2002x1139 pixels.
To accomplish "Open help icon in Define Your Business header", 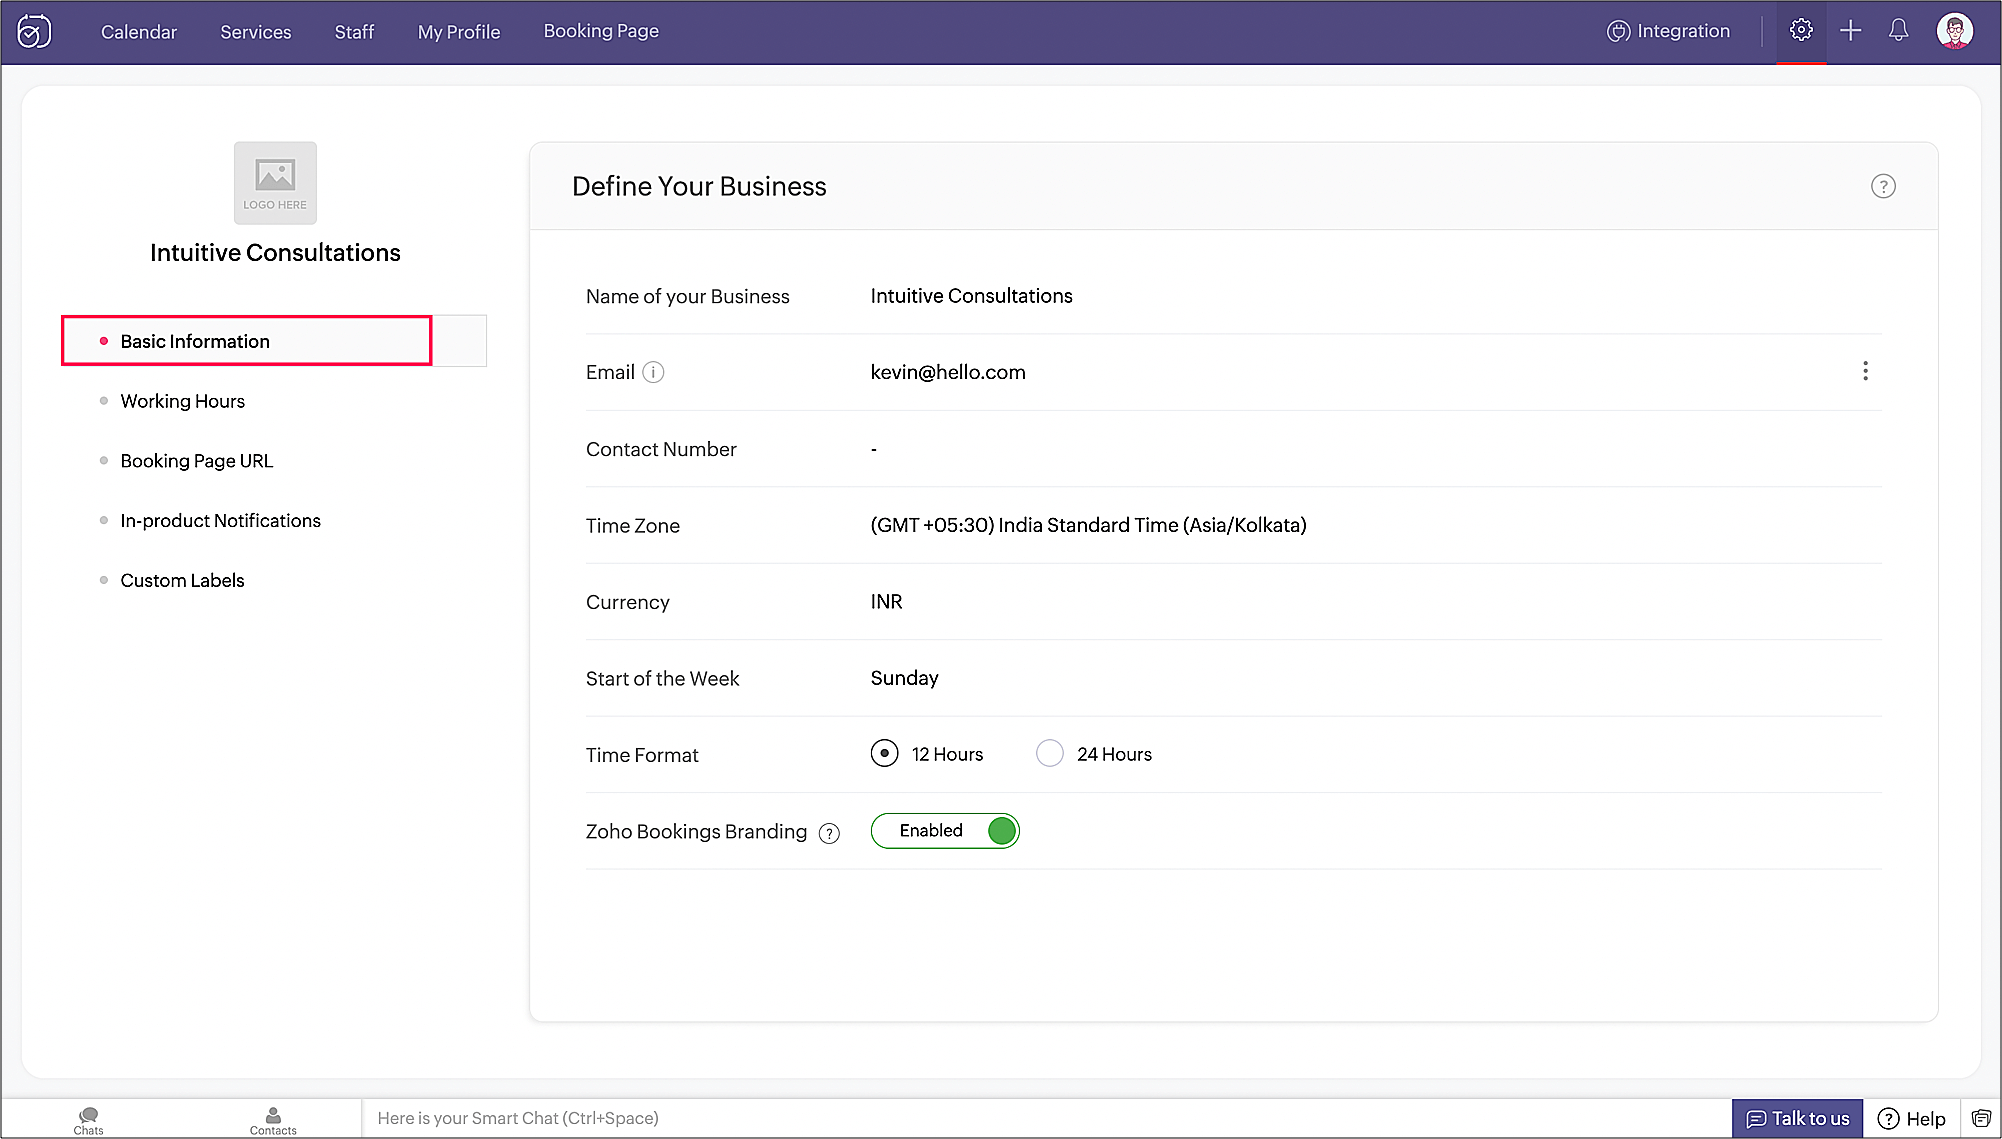I will coord(1883,187).
